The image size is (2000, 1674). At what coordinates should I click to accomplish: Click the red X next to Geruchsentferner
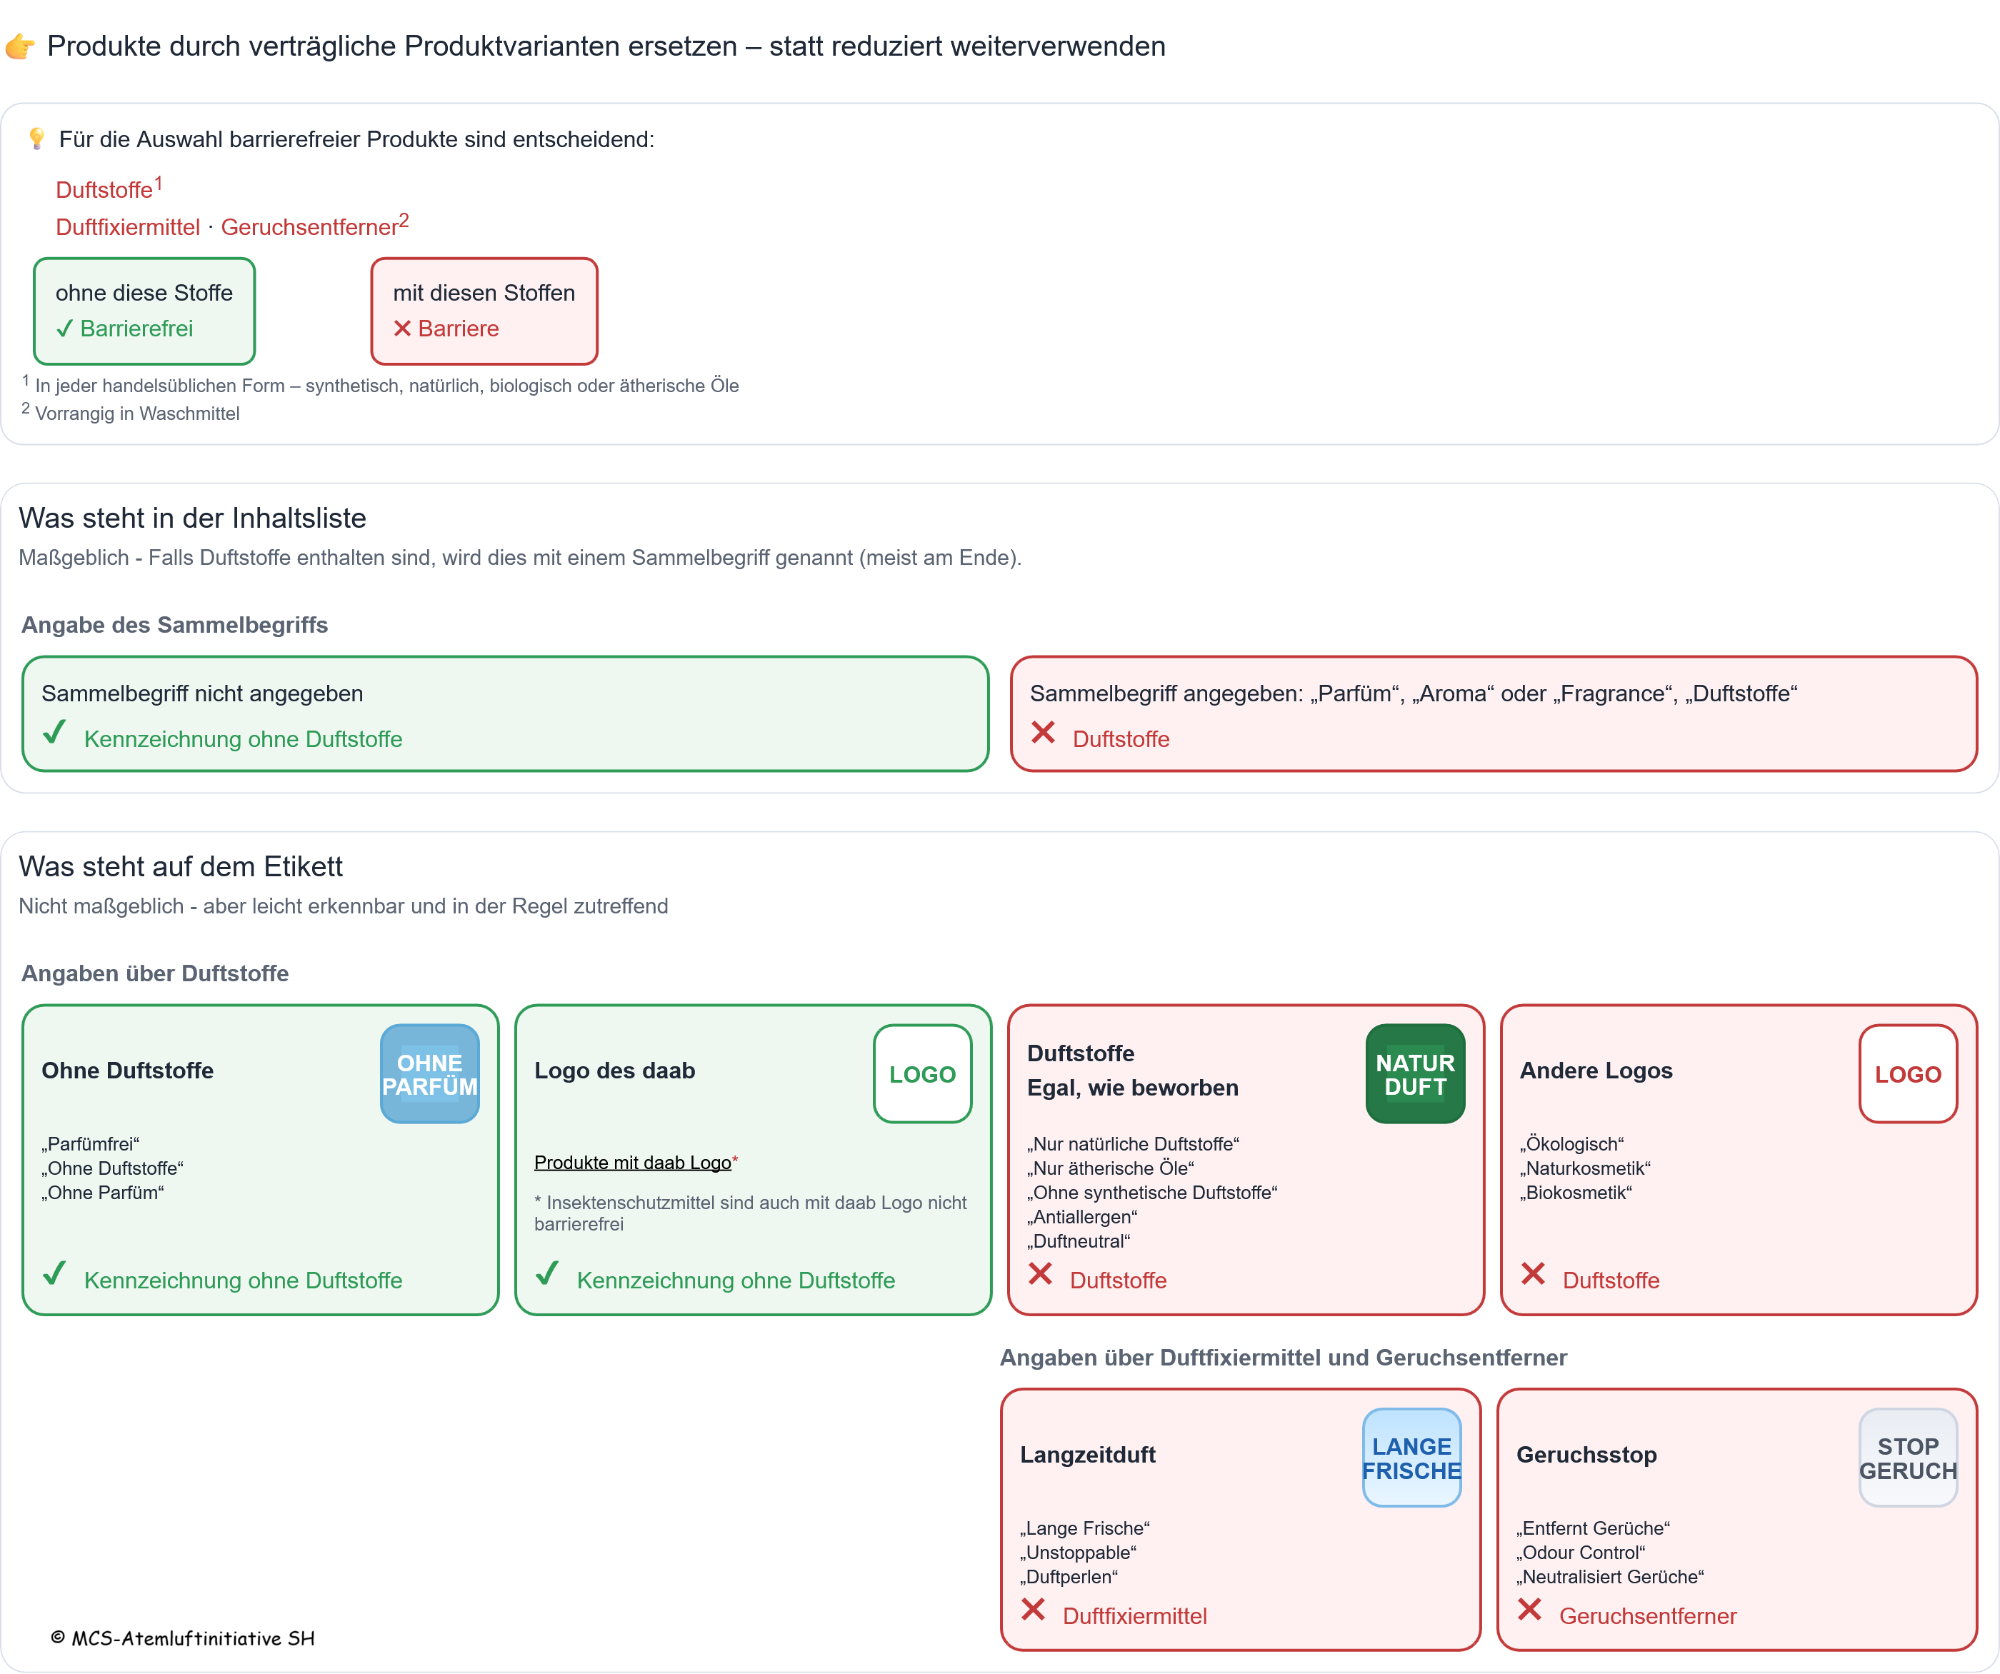pos(1529,1609)
